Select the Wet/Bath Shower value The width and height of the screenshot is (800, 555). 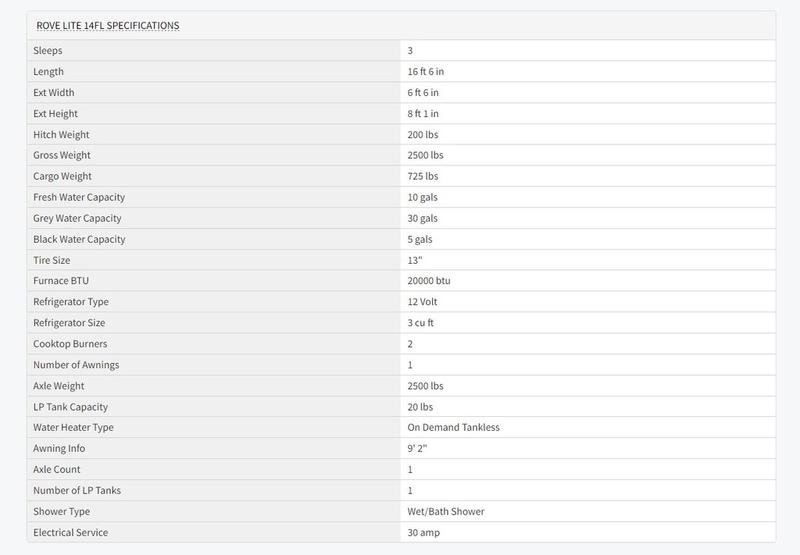[445, 511]
